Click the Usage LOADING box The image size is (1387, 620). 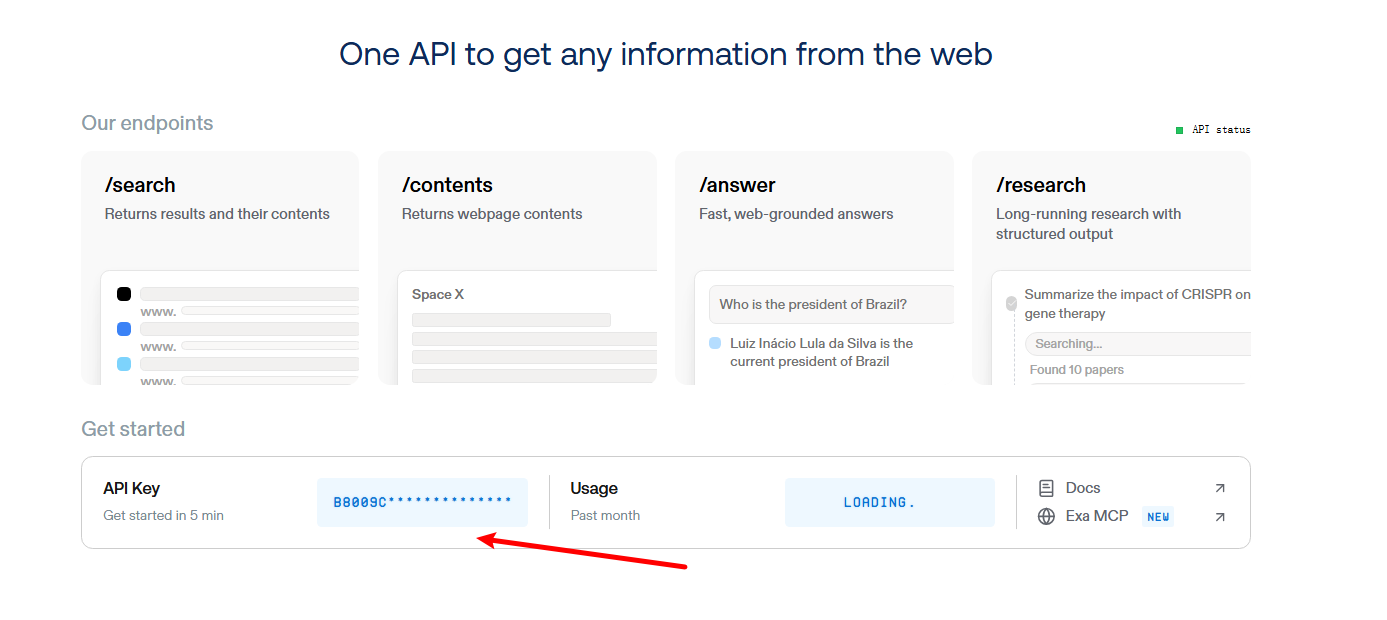click(x=890, y=502)
